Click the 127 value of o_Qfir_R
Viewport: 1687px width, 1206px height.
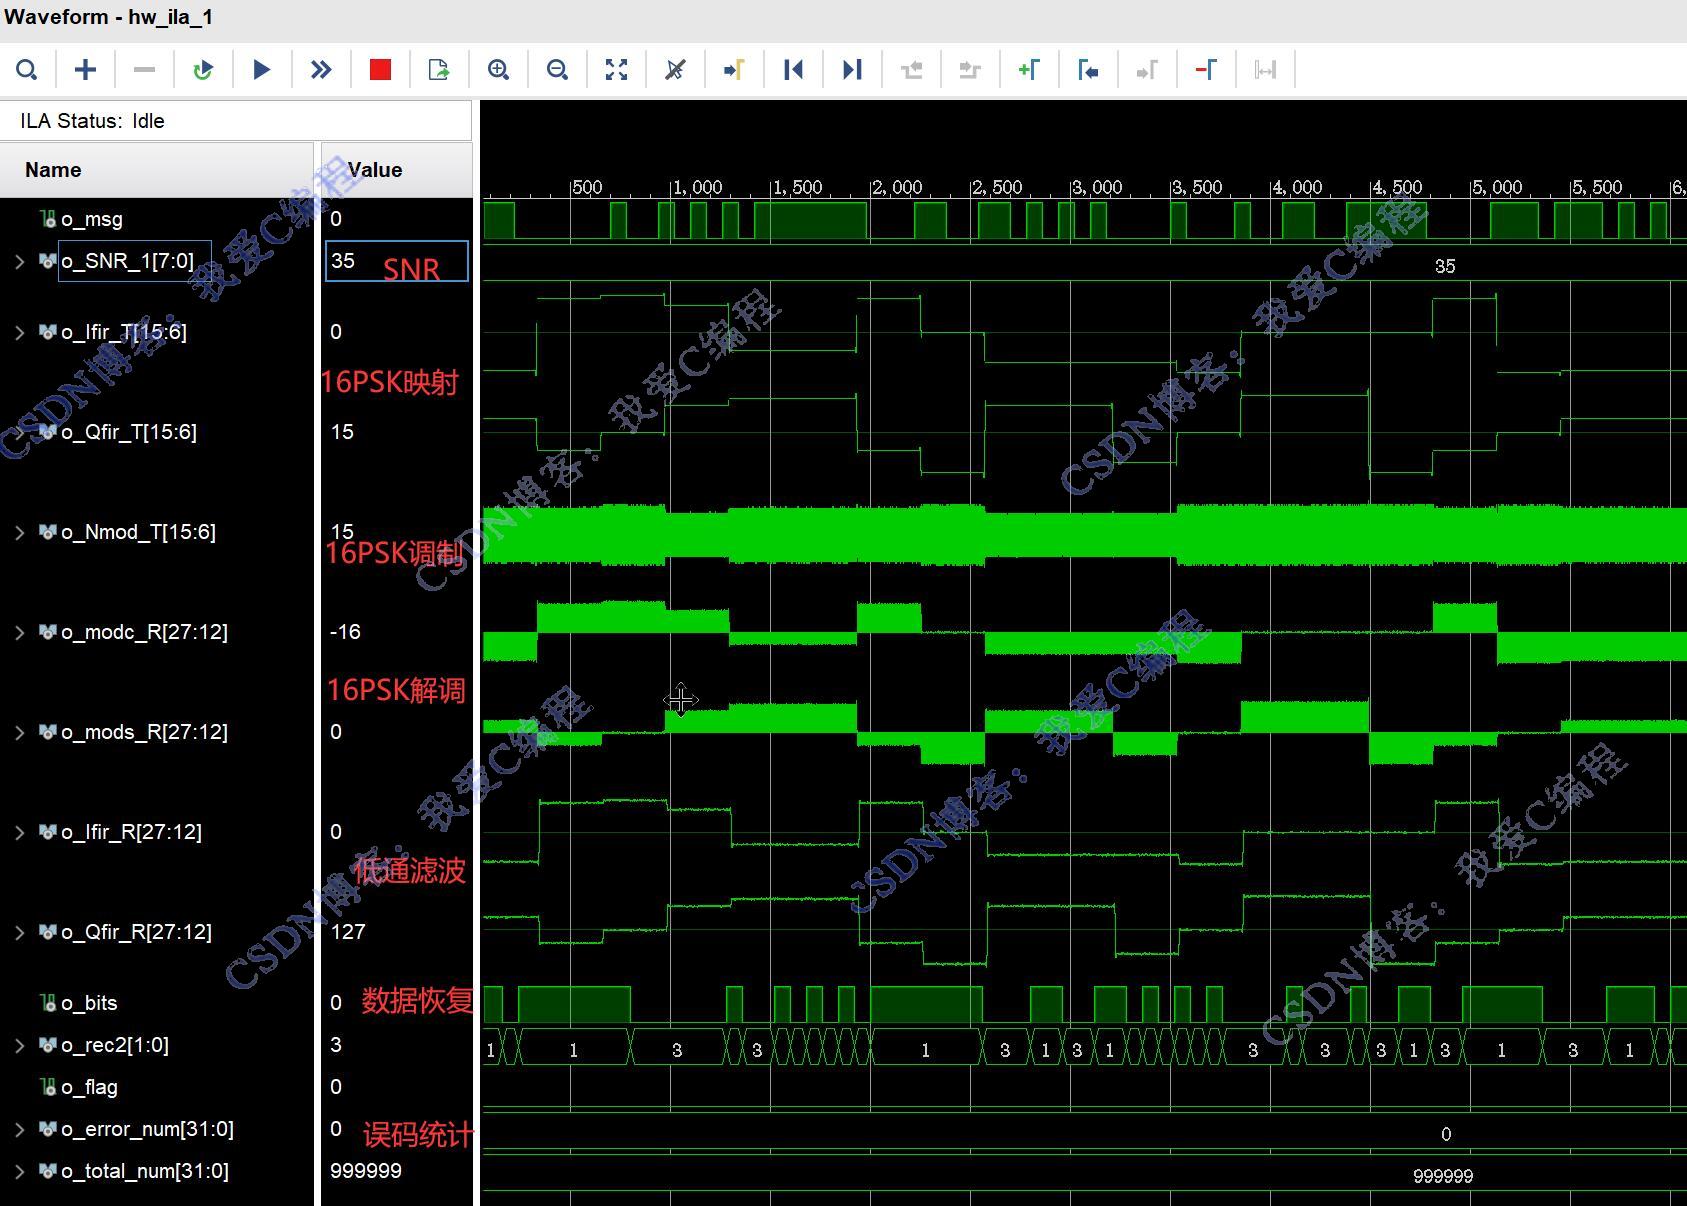pos(348,932)
